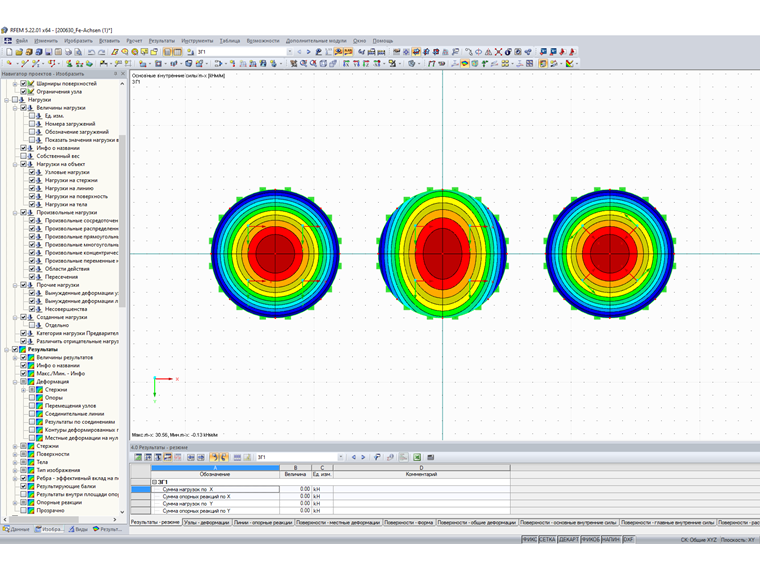Click the view in X direction icon
Viewport: 760px width, 570px height.
[346, 63]
